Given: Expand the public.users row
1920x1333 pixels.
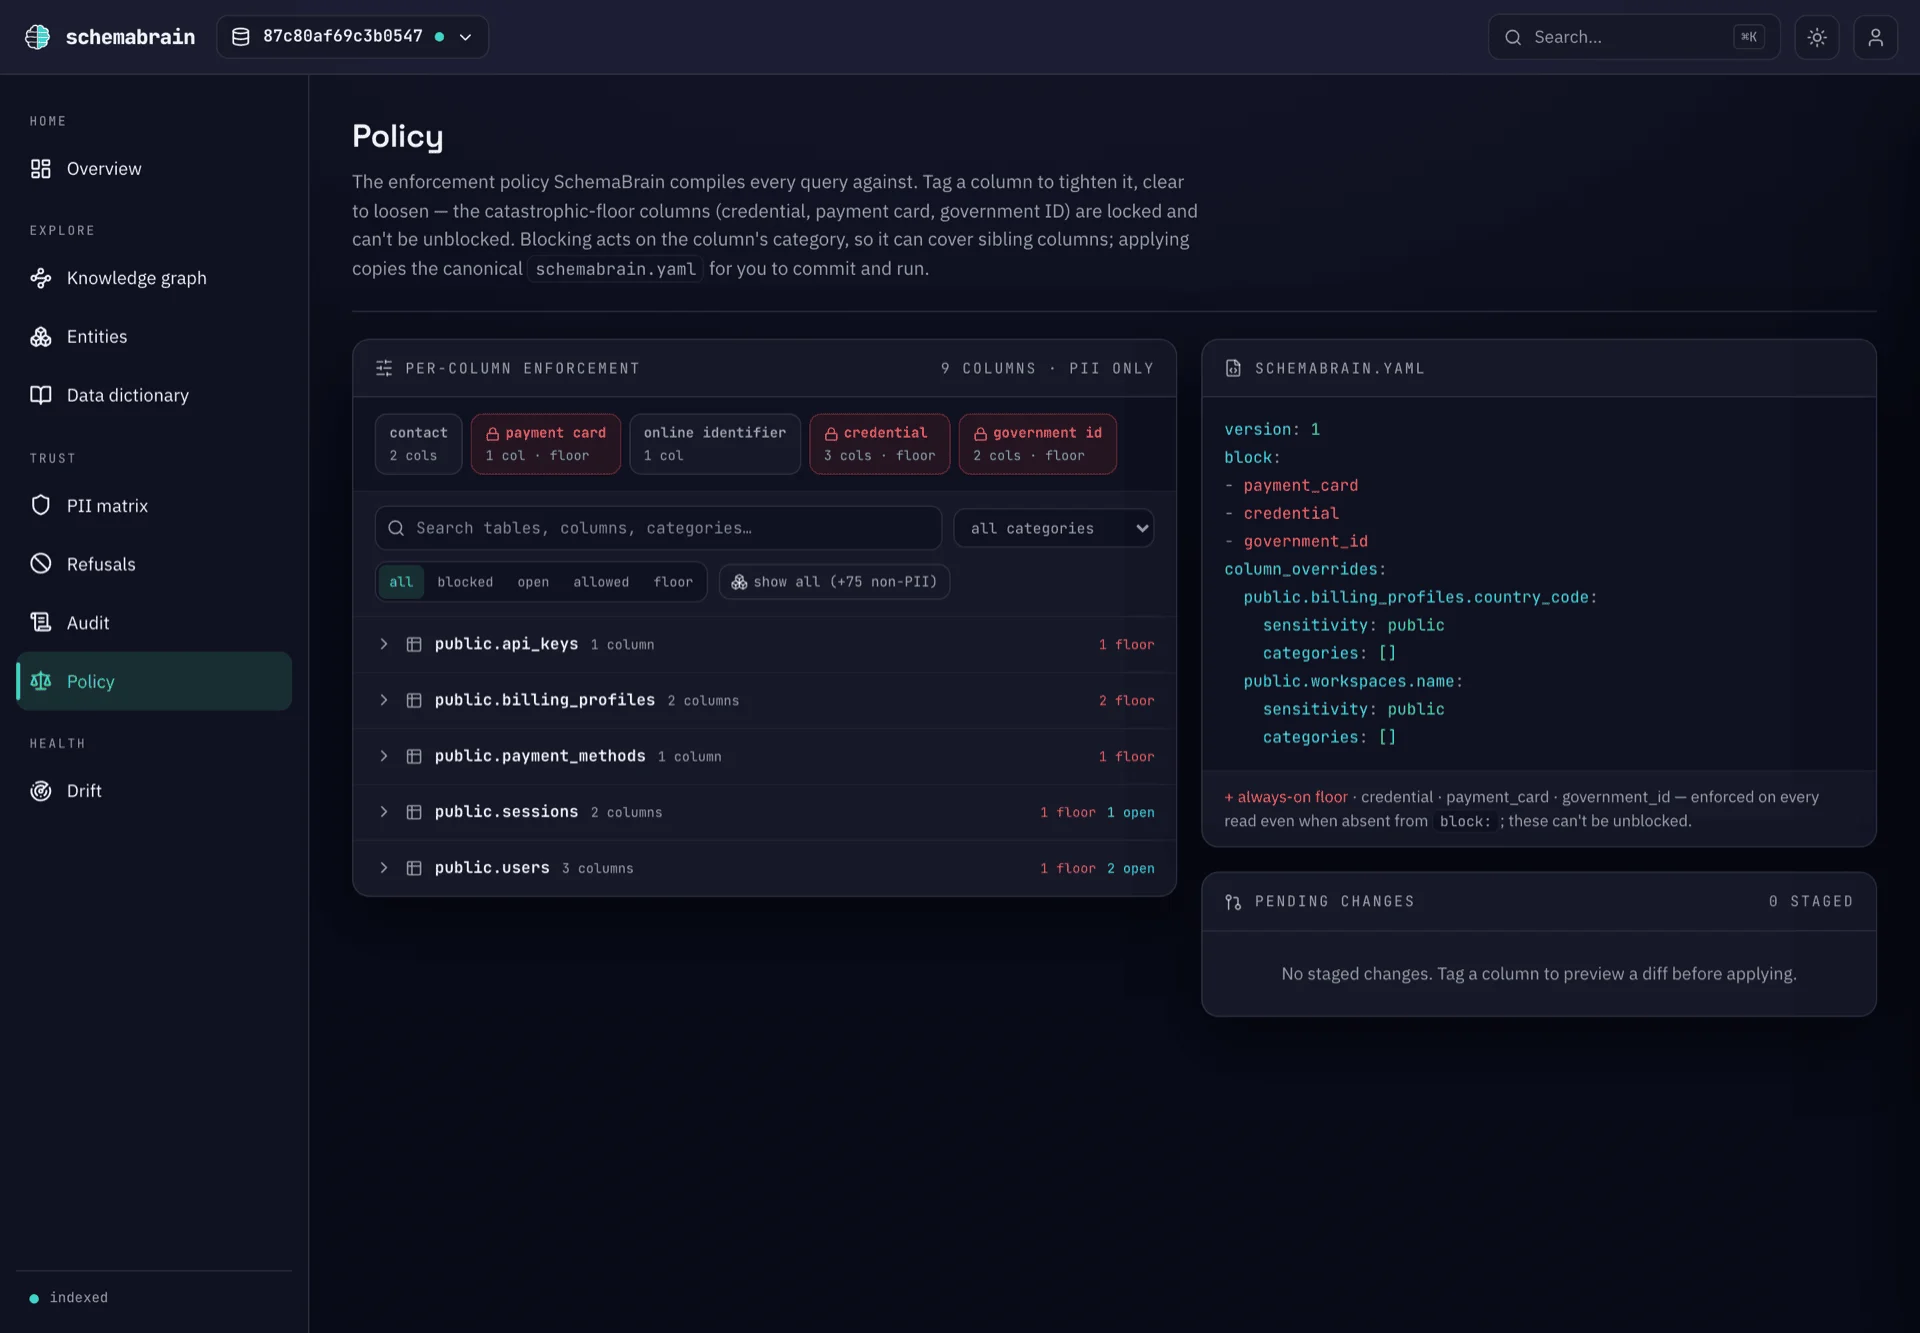Looking at the screenshot, I should click(x=764, y=869).
